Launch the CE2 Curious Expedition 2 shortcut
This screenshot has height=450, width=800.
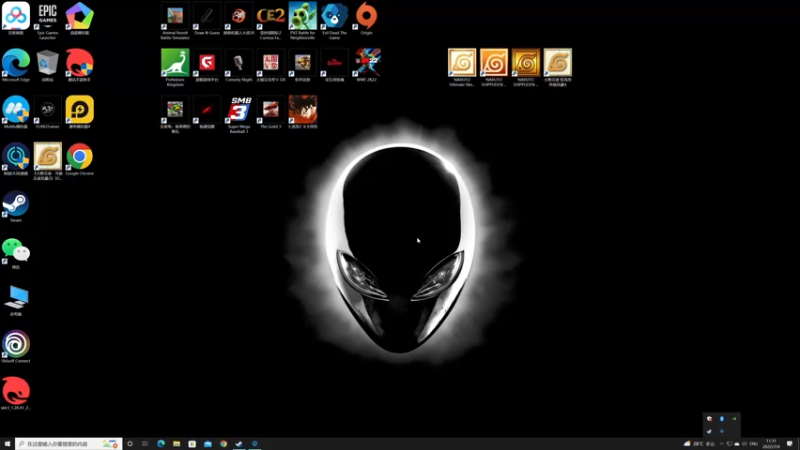271,20
